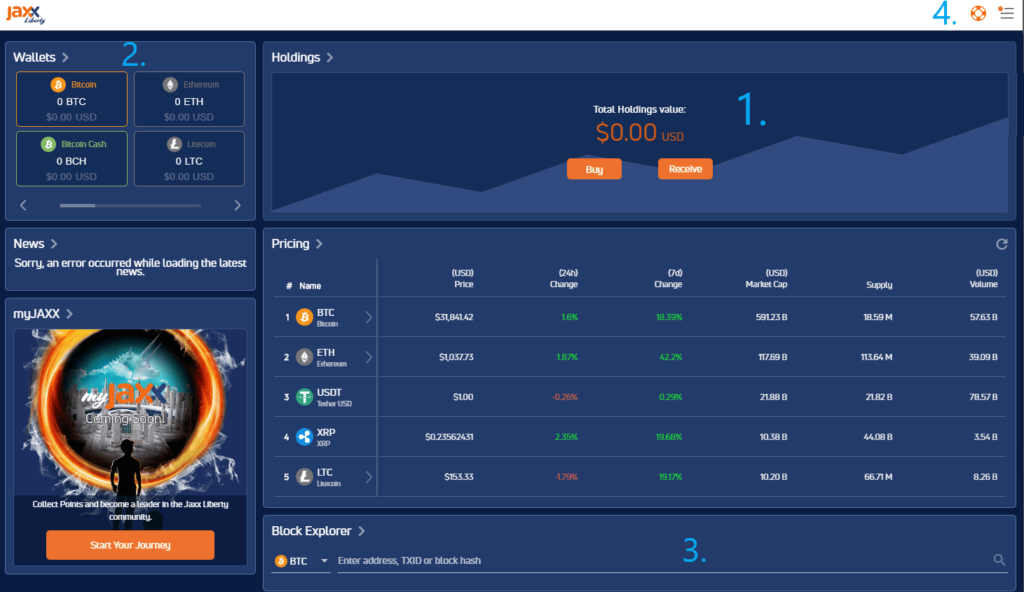Click the Name column header
1024x592 pixels.
click(x=310, y=286)
